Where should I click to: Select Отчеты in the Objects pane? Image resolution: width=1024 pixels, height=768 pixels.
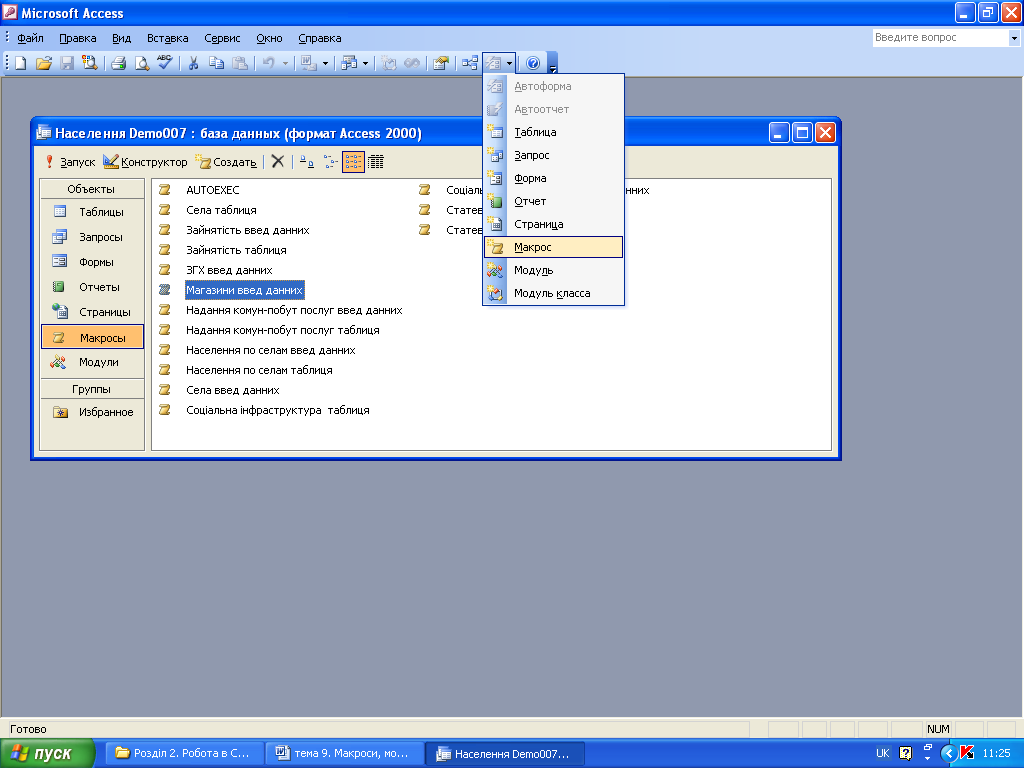click(x=92, y=287)
